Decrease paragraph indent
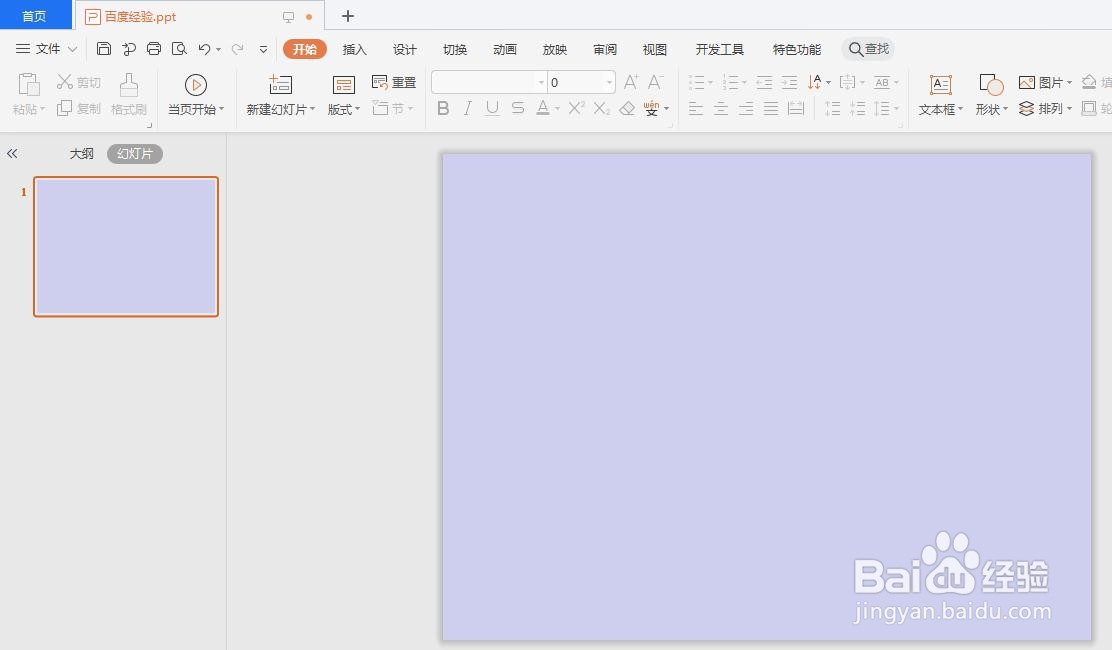Viewport: 1112px width, 650px height. pos(764,83)
